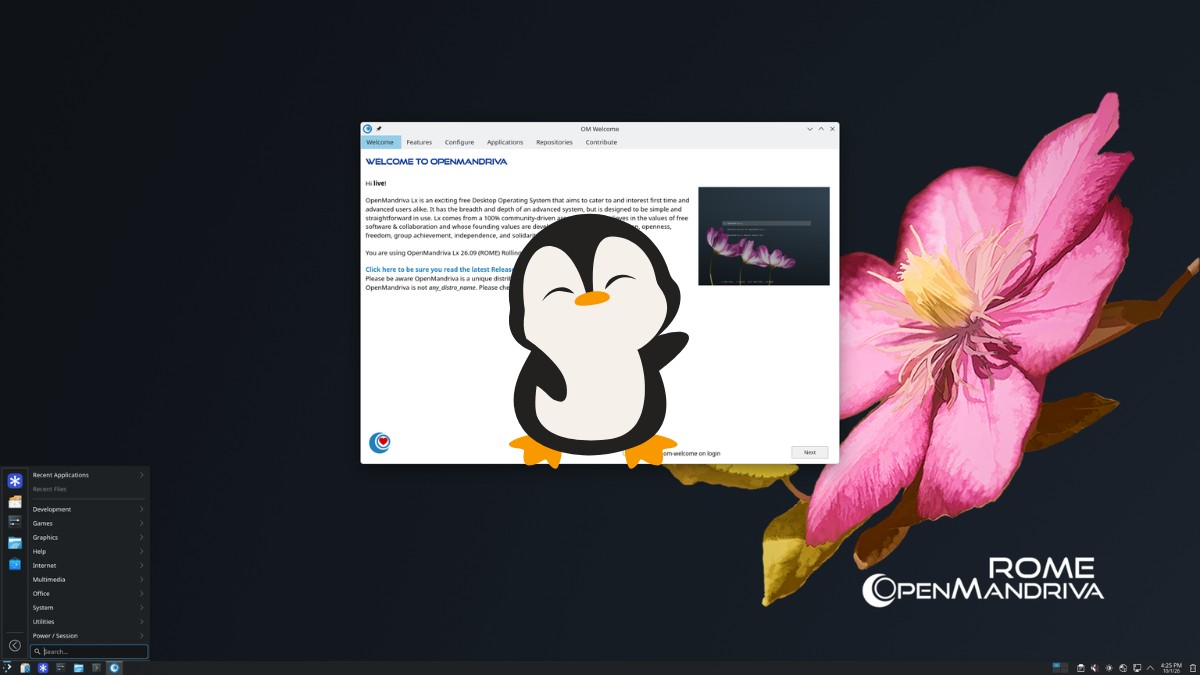Image resolution: width=1200 pixels, height=675 pixels.
Task: Switch to the Repositories tab
Action: pos(554,142)
